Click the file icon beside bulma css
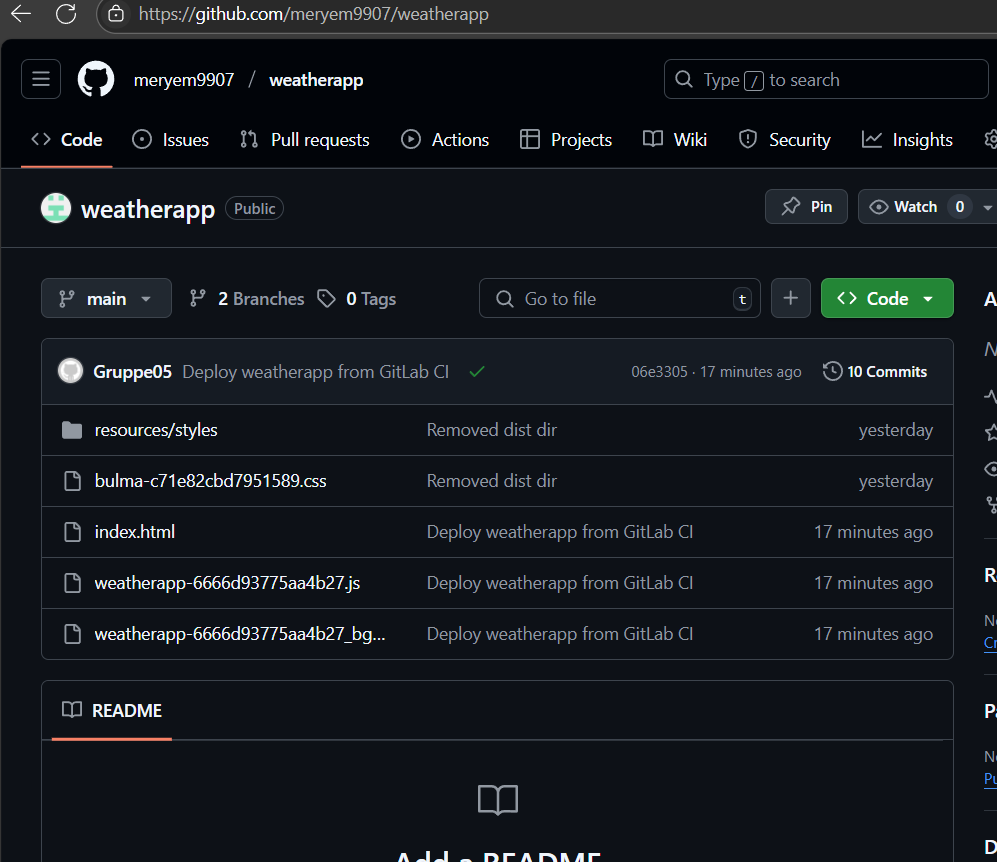The height and width of the screenshot is (862, 997). (72, 481)
